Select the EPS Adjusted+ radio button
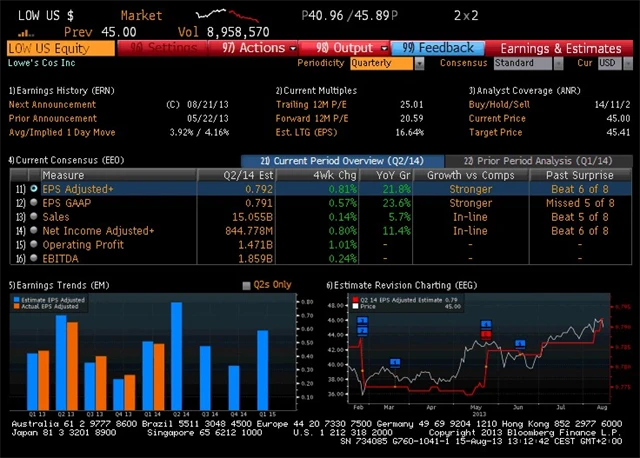Image resolution: width=640 pixels, height=458 pixels. (34, 189)
